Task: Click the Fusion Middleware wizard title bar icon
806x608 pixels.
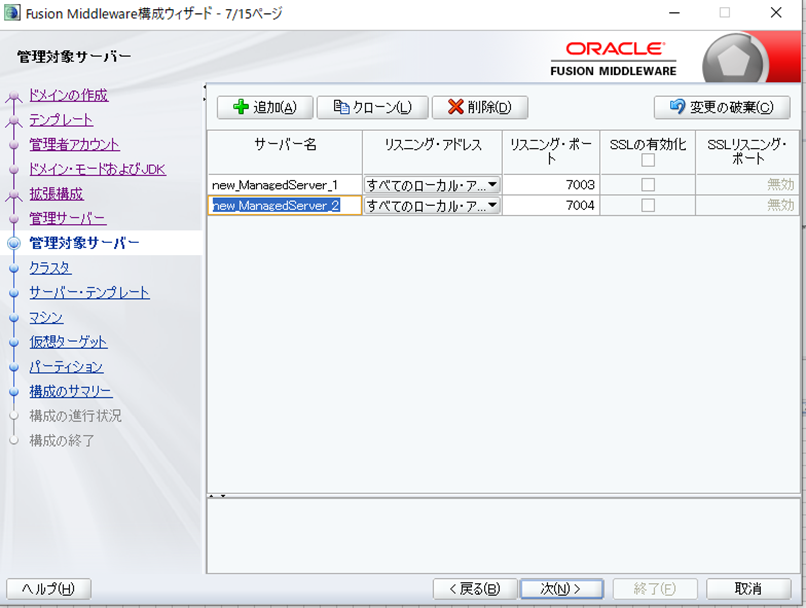Action: coord(11,13)
